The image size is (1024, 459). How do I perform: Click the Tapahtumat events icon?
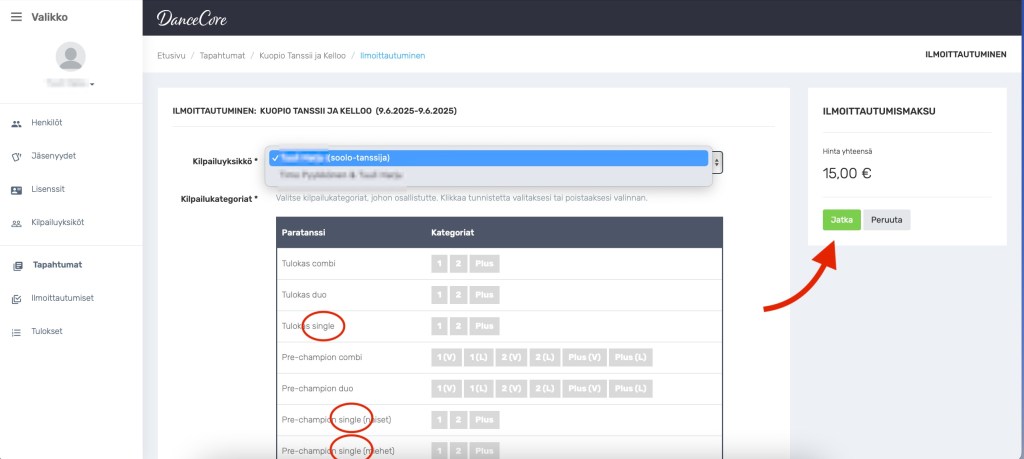16,266
